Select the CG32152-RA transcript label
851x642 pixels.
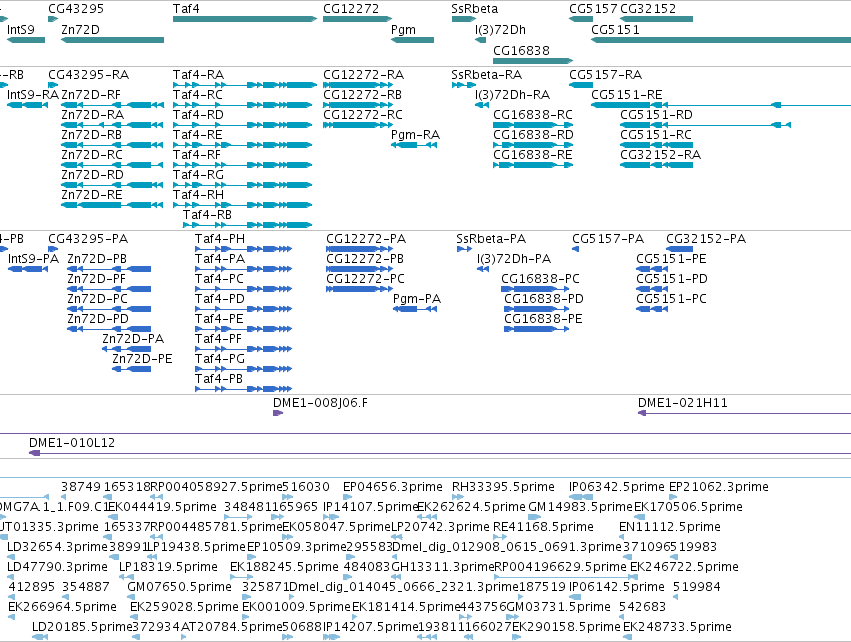(660, 155)
